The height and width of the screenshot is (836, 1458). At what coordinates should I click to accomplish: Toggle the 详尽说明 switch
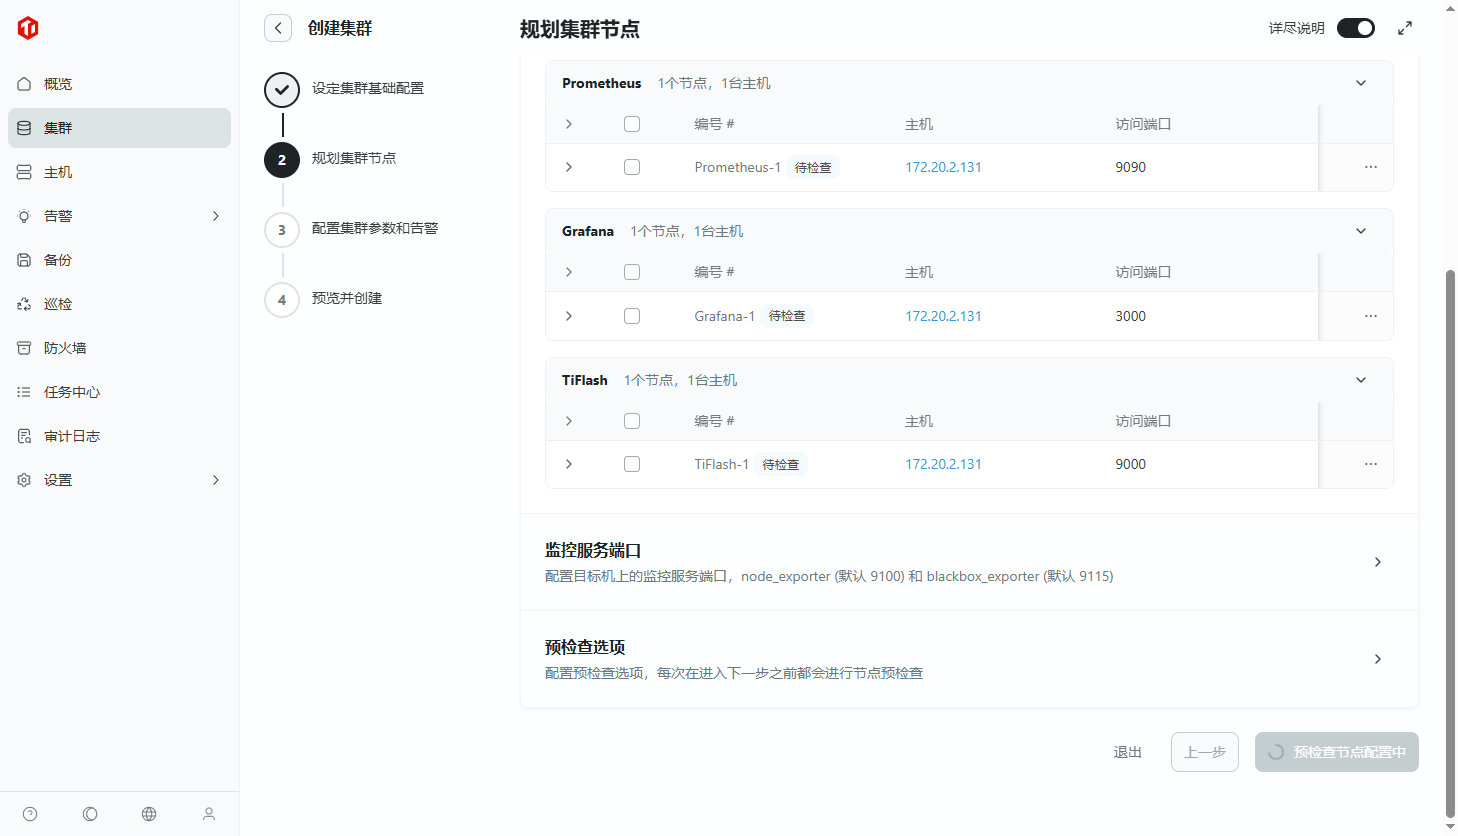click(x=1355, y=28)
